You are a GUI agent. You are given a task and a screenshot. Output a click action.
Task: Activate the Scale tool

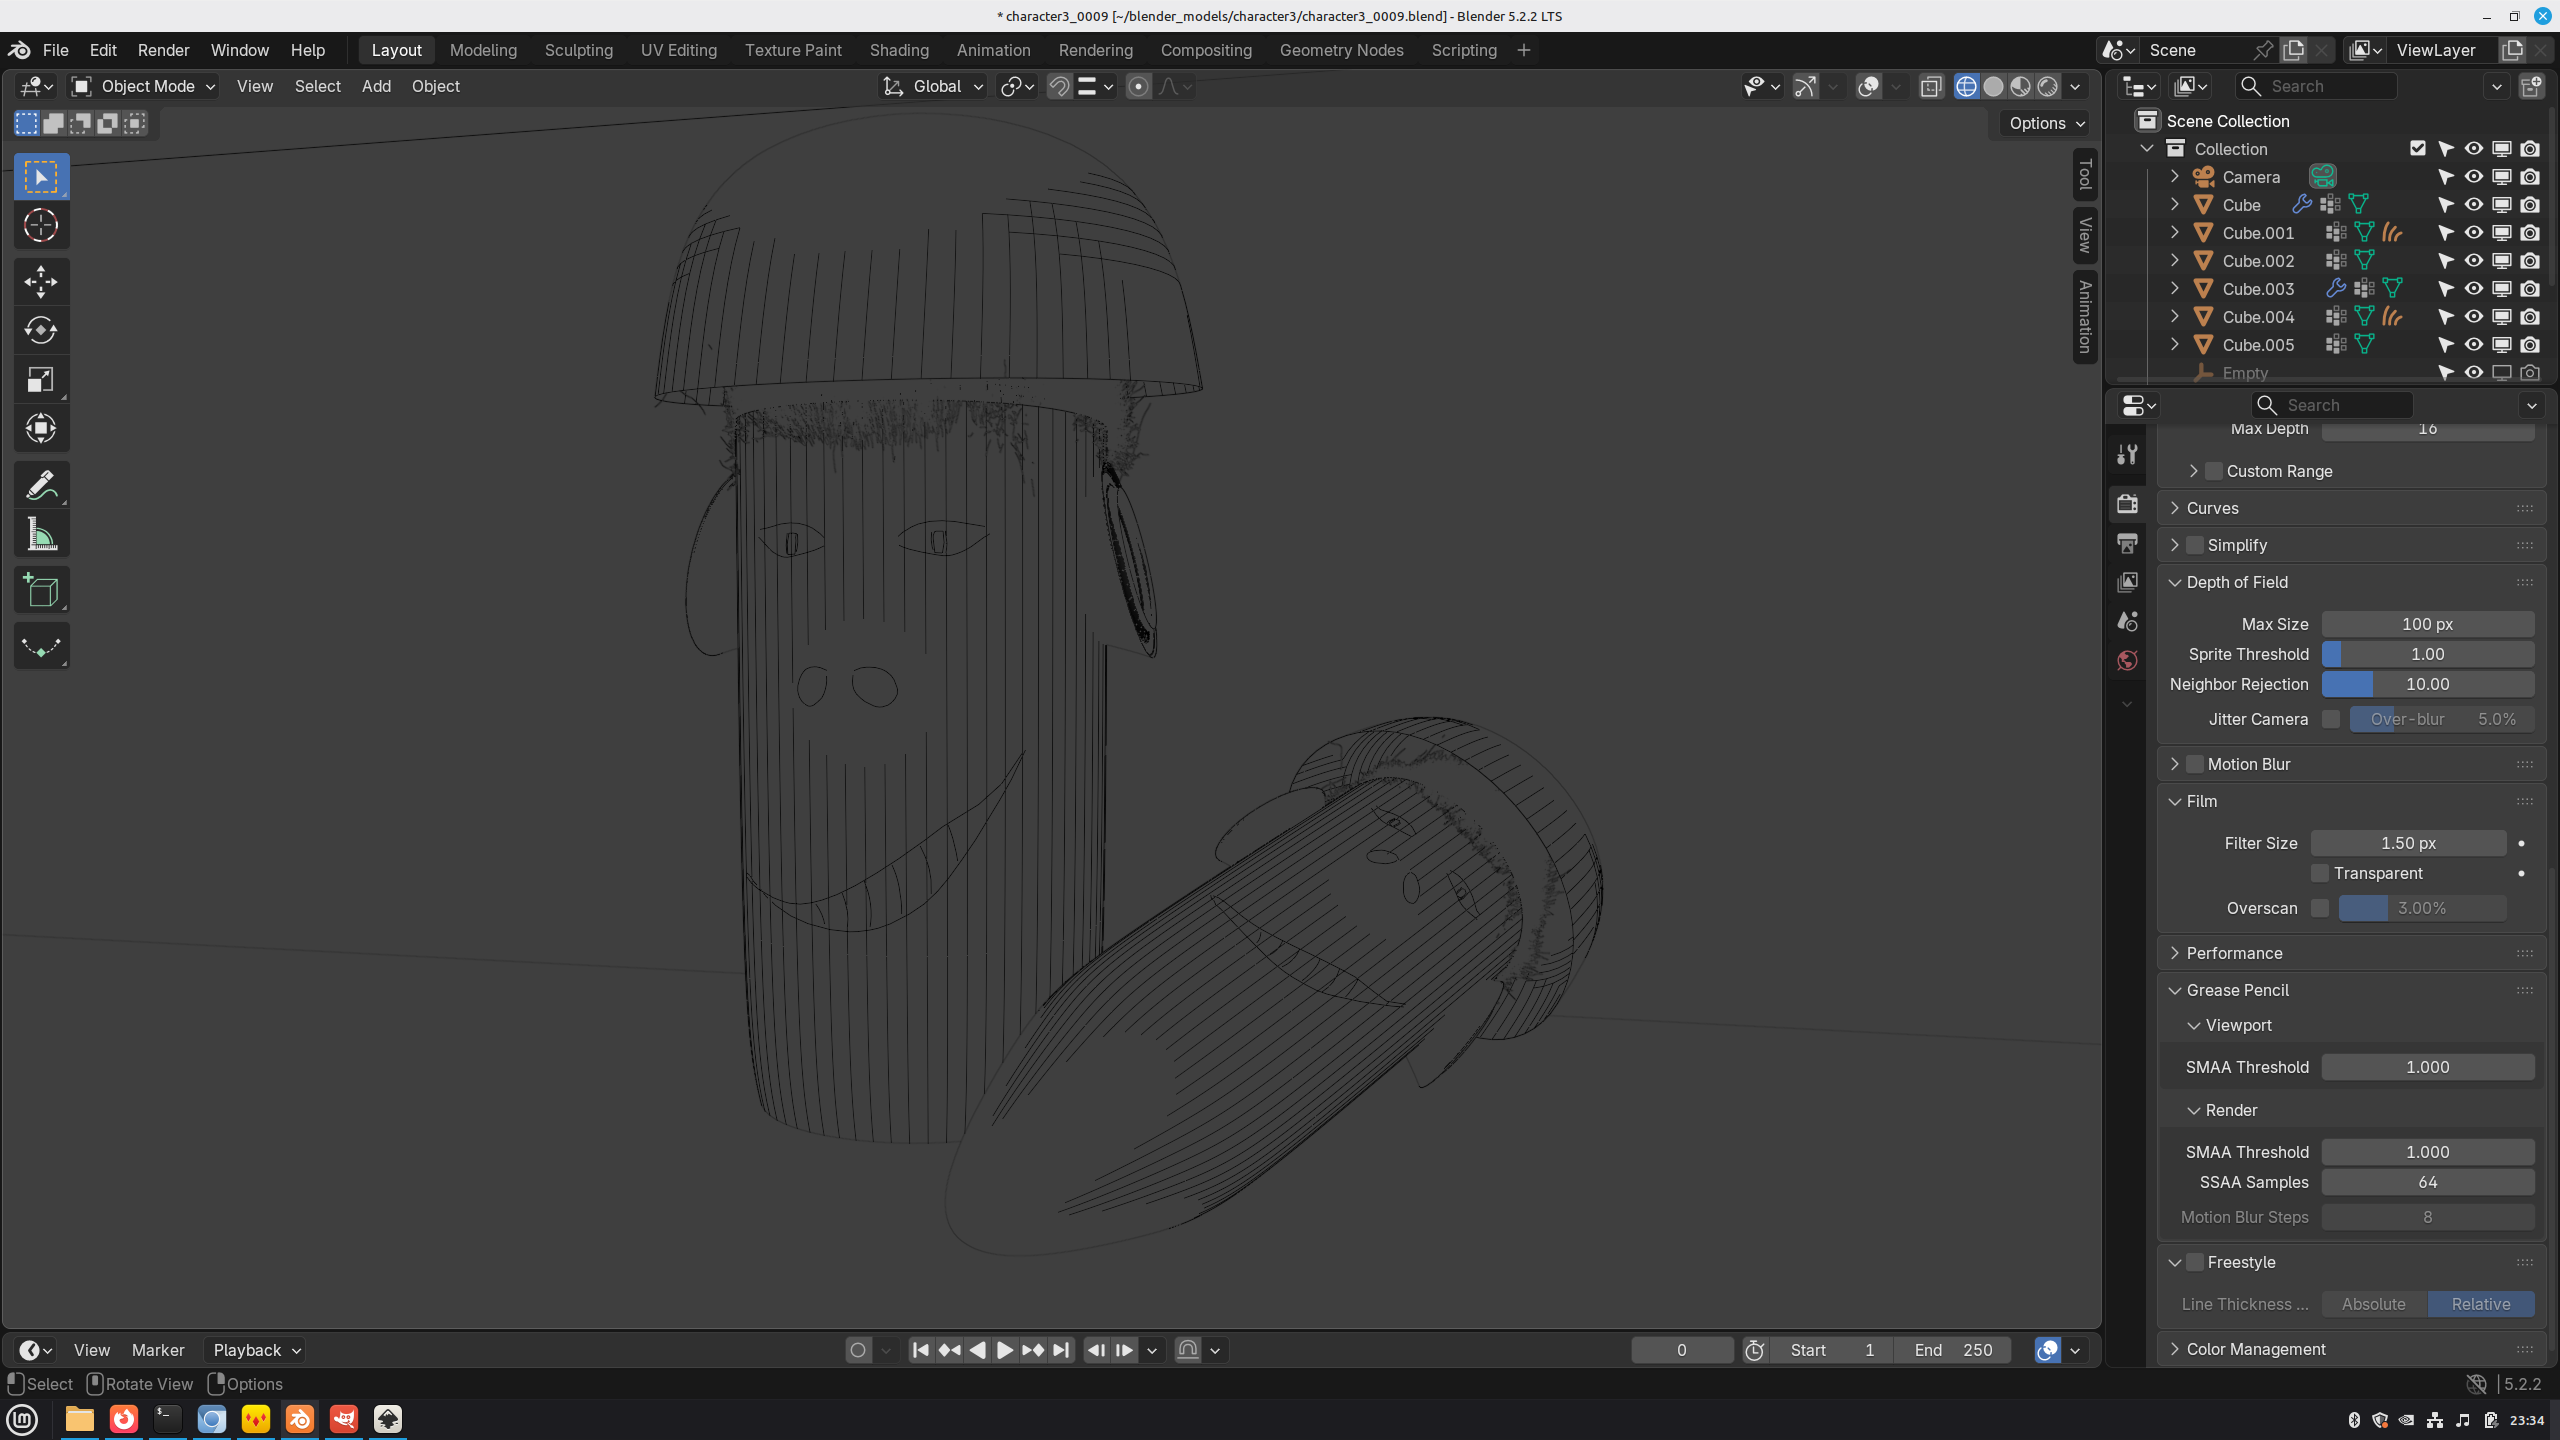pyautogui.click(x=41, y=380)
